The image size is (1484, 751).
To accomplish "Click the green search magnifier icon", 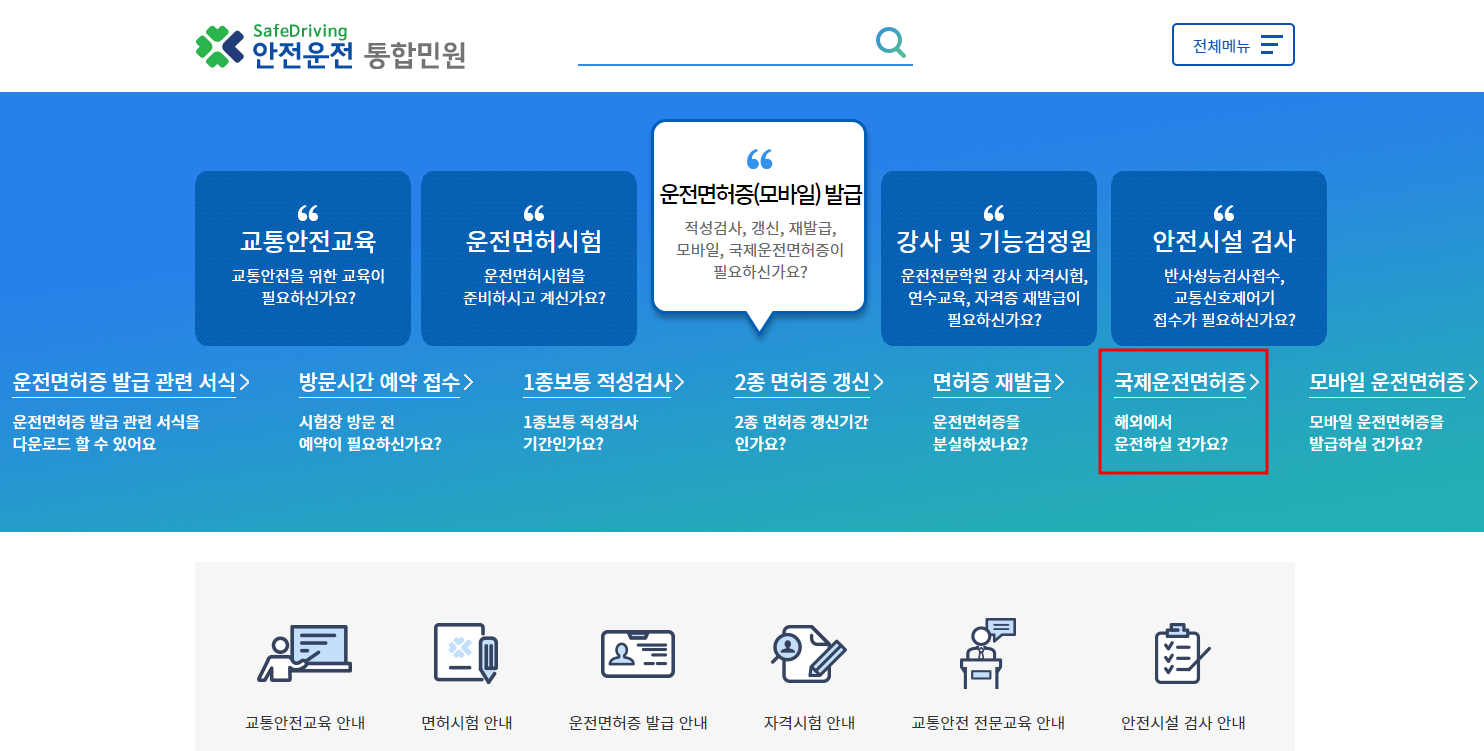I will 889,43.
